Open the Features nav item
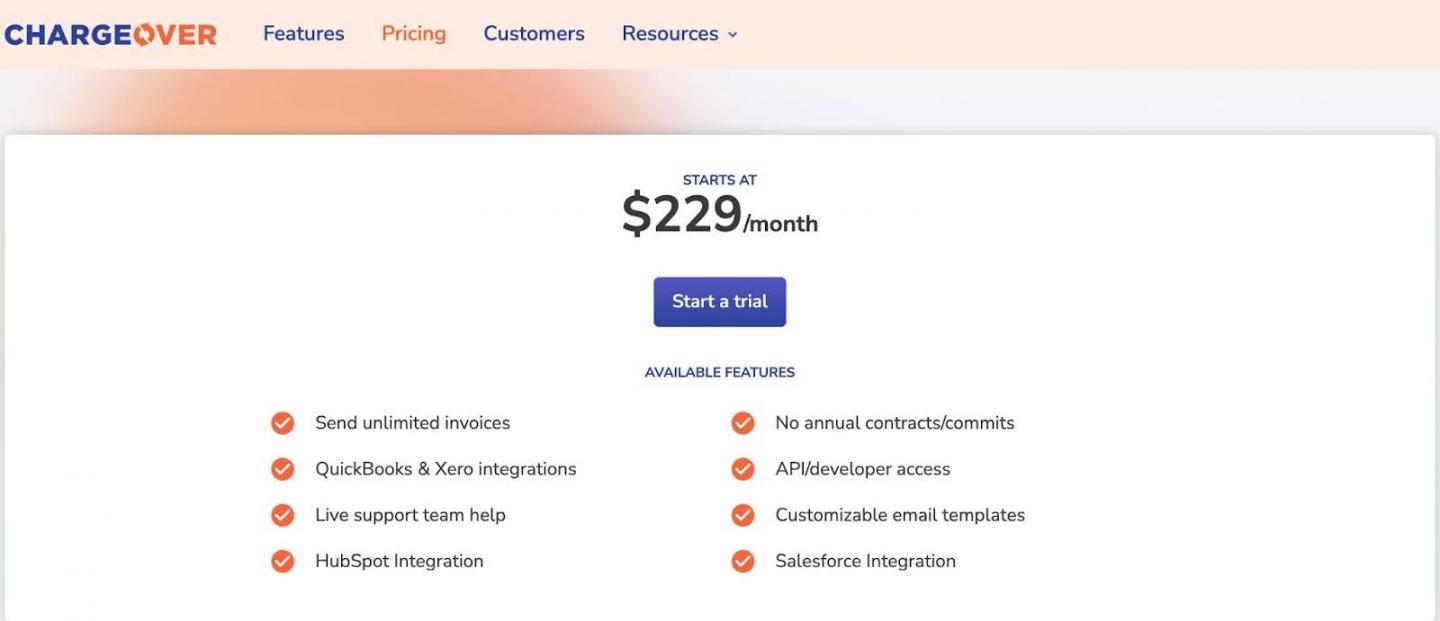Image resolution: width=1440 pixels, height=621 pixels. [303, 34]
